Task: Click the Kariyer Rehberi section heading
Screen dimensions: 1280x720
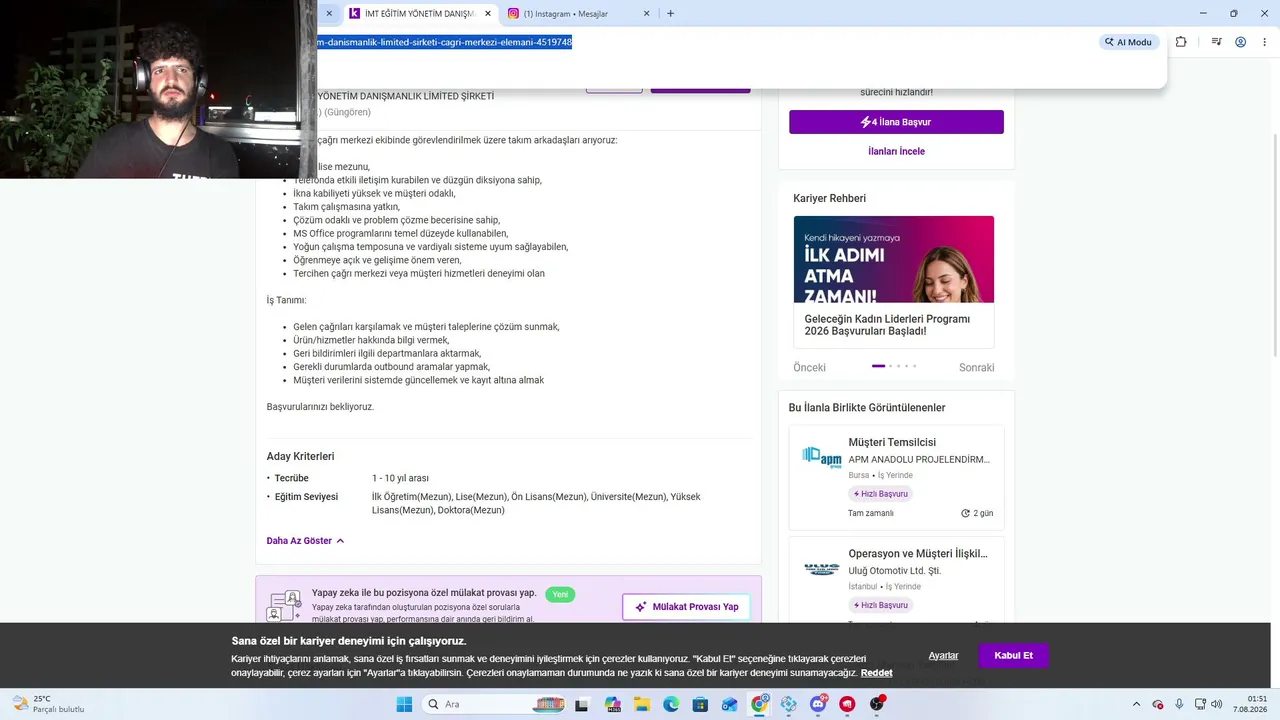Action: (x=829, y=198)
